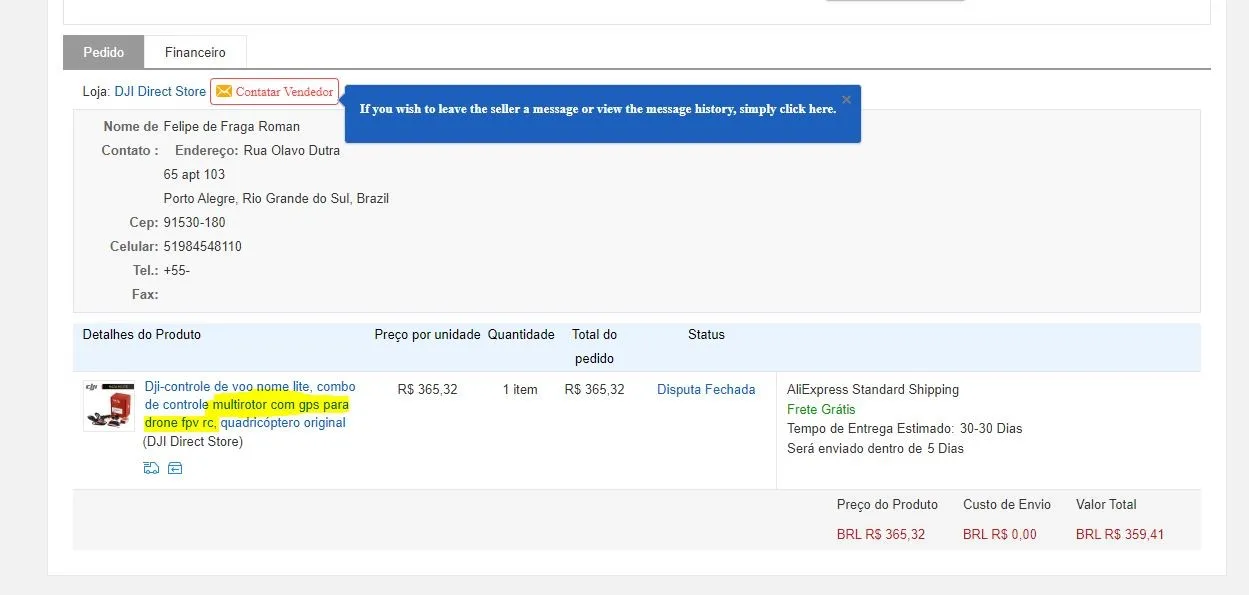Screen dimensions: 1249x595
Task: Click the quantity 1 item cell
Action: (x=520, y=389)
